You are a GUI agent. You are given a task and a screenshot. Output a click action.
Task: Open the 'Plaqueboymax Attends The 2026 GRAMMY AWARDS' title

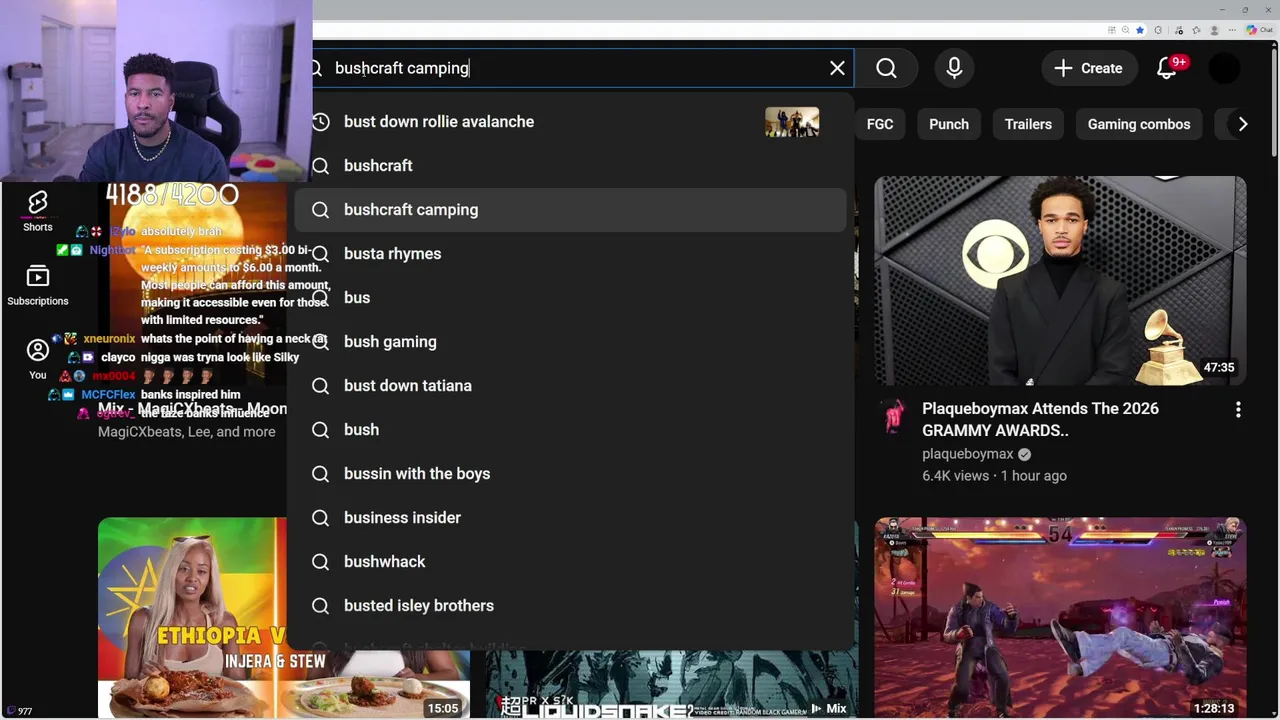pos(1040,419)
